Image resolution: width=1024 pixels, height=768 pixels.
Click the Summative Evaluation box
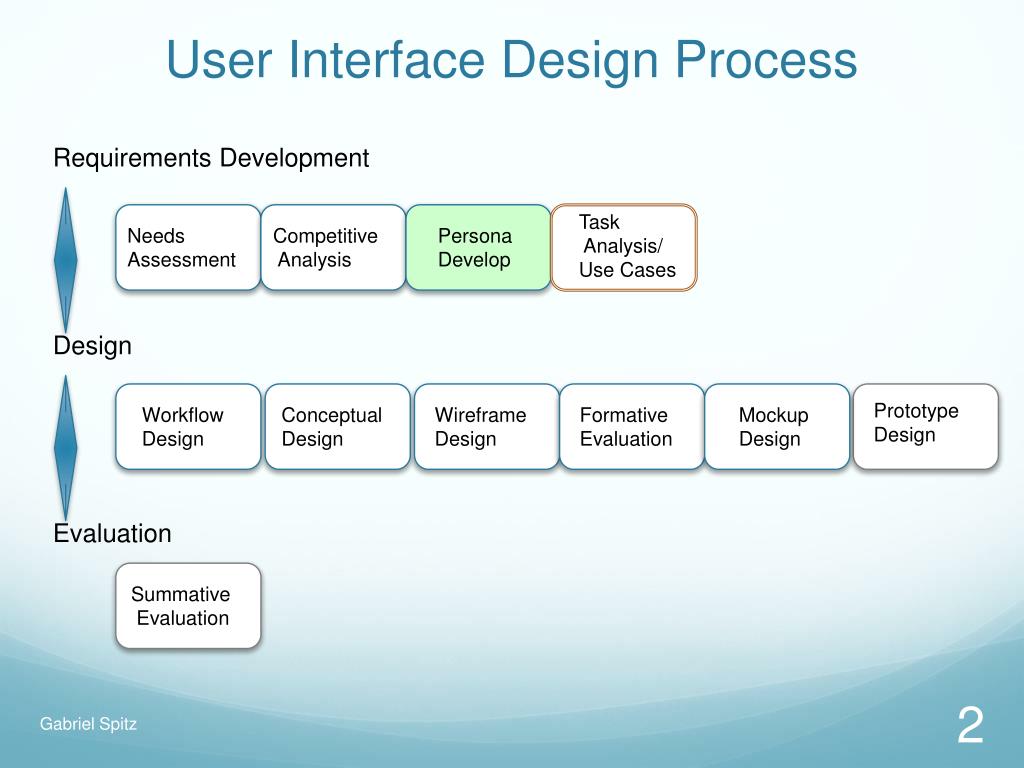pos(188,606)
